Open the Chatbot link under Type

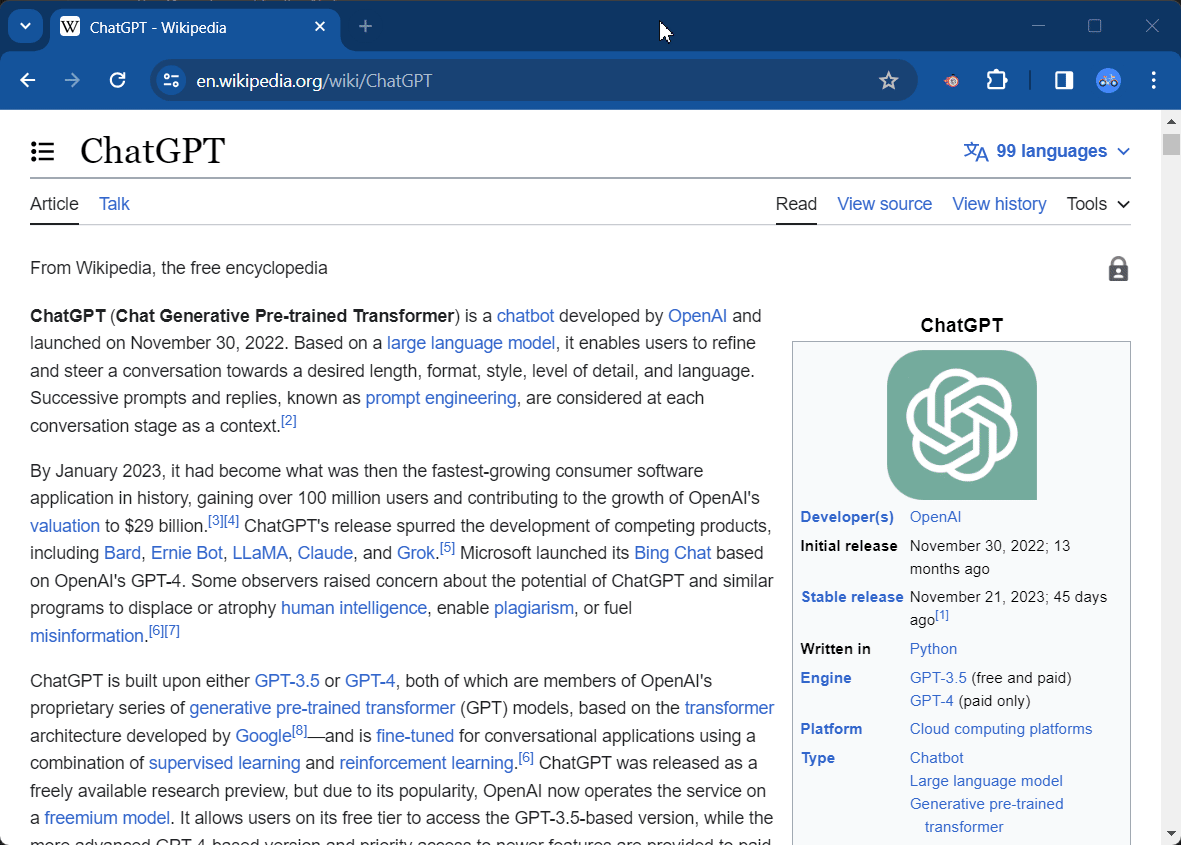click(x=936, y=758)
